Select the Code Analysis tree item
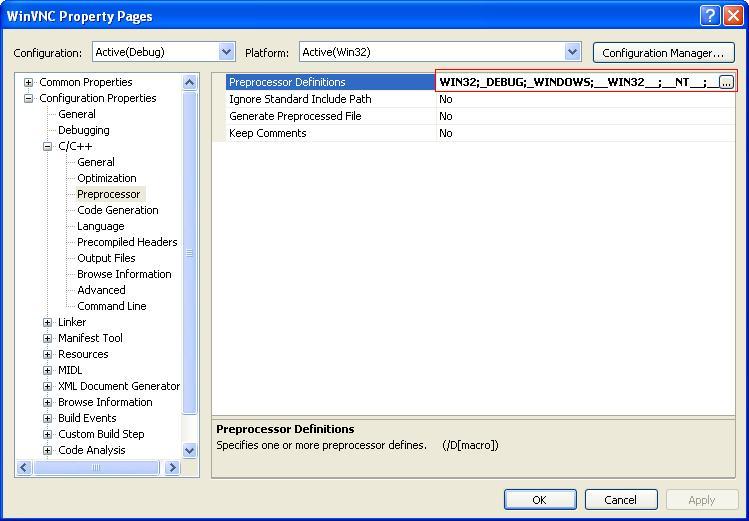This screenshot has height=521, width=749. 92,450
